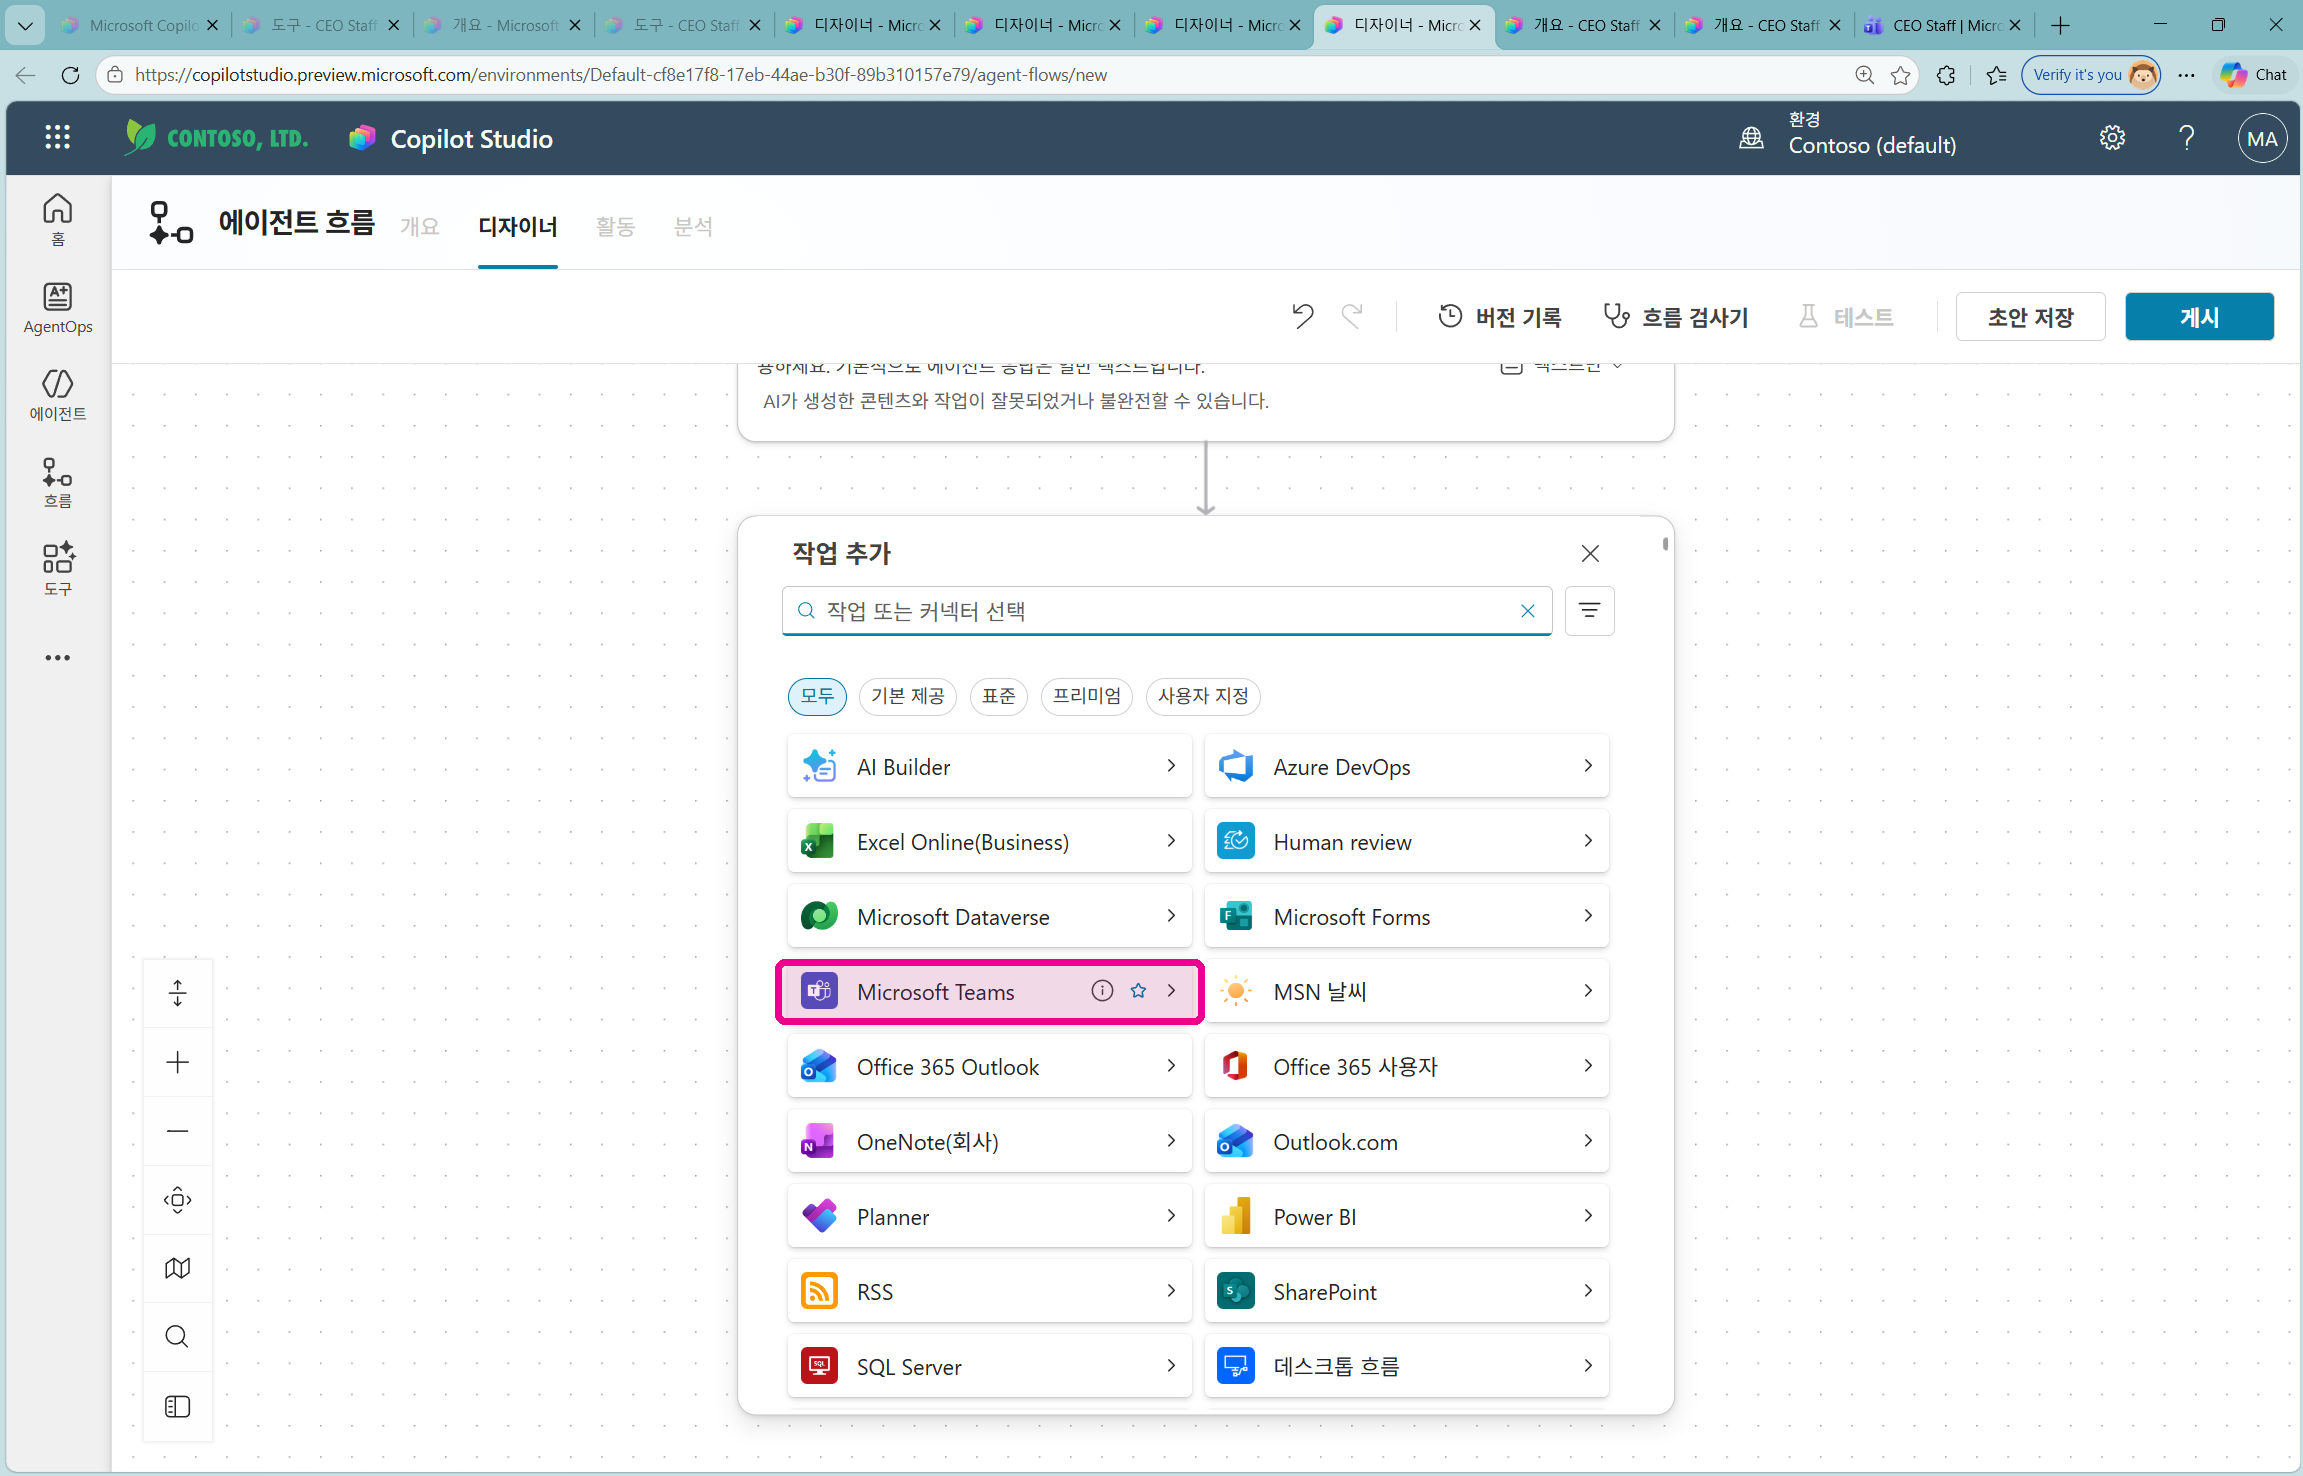
Task: Open 버전 기록 version history
Action: pos(1499,317)
